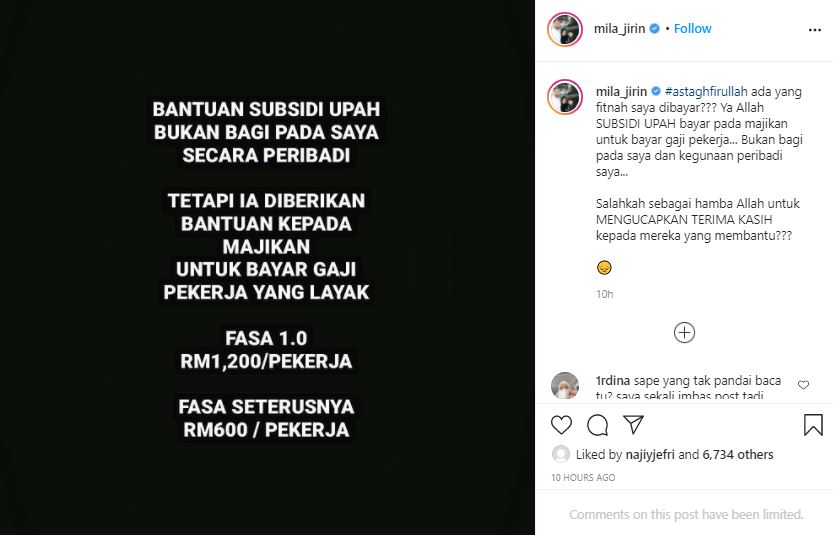Open 1rdina's profile avatar
This screenshot has width=833, height=535.
pyautogui.click(x=565, y=385)
